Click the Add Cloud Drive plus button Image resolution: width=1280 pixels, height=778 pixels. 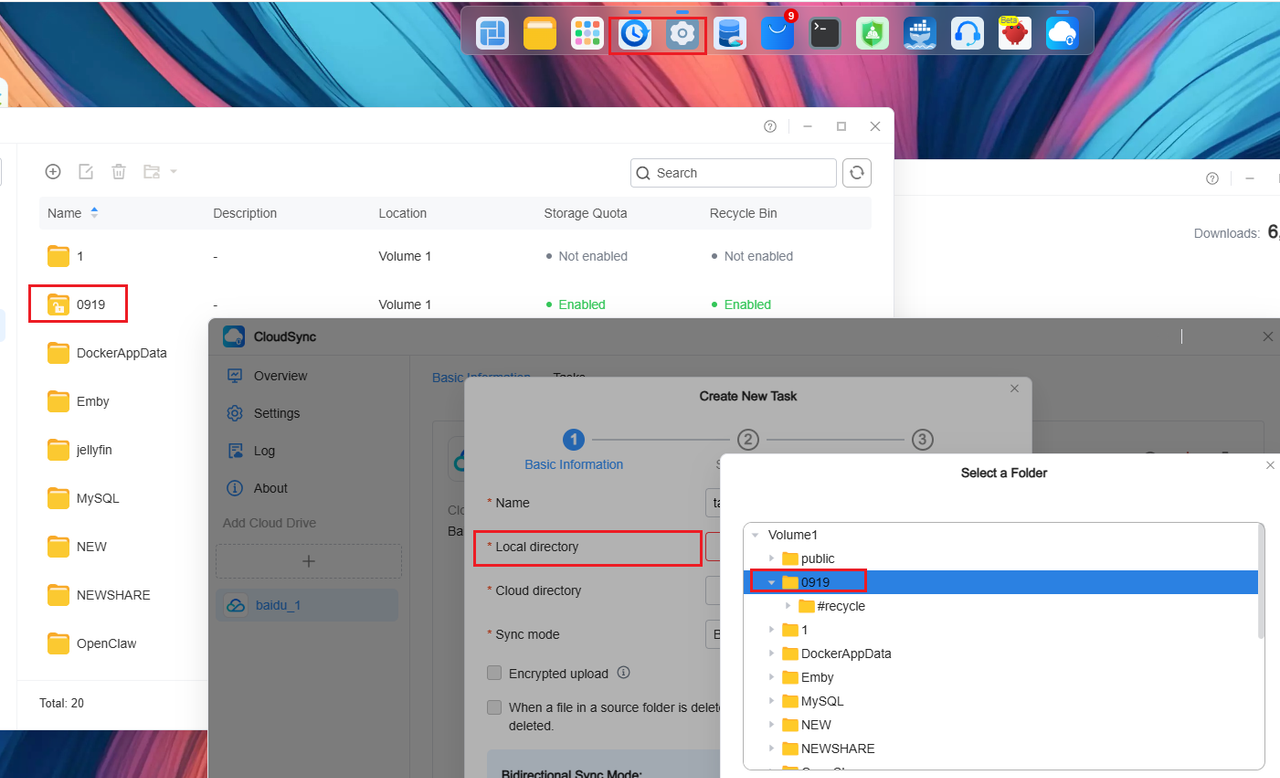(x=308, y=561)
